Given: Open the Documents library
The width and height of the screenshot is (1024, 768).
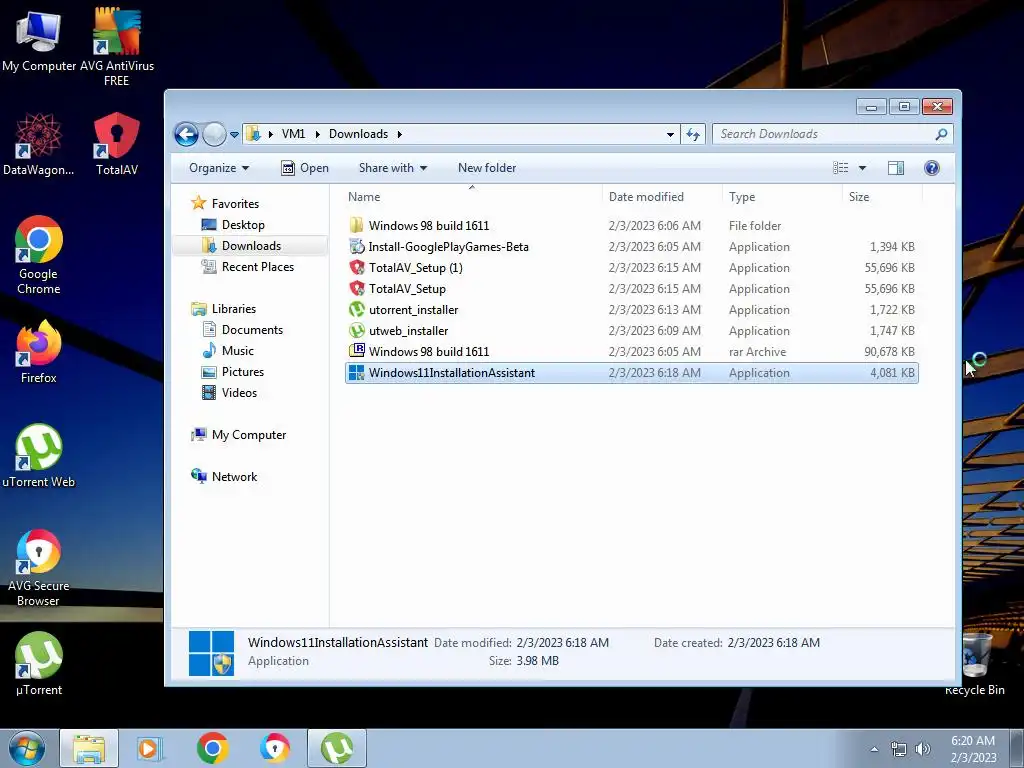Looking at the screenshot, I should click(x=242, y=330).
